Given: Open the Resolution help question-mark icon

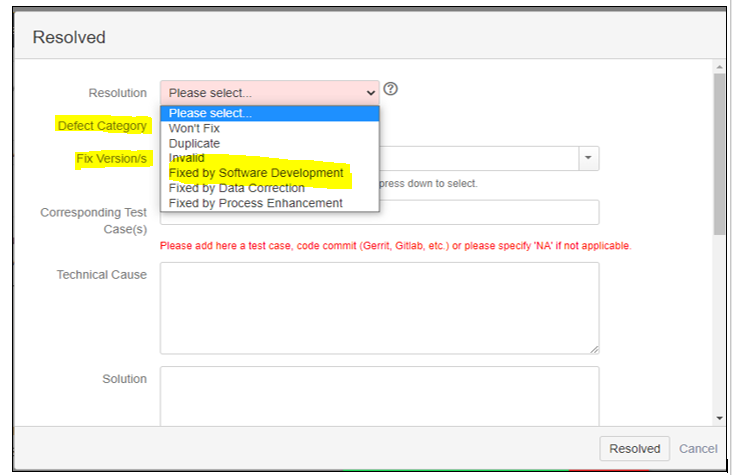Looking at the screenshot, I should point(390,89).
